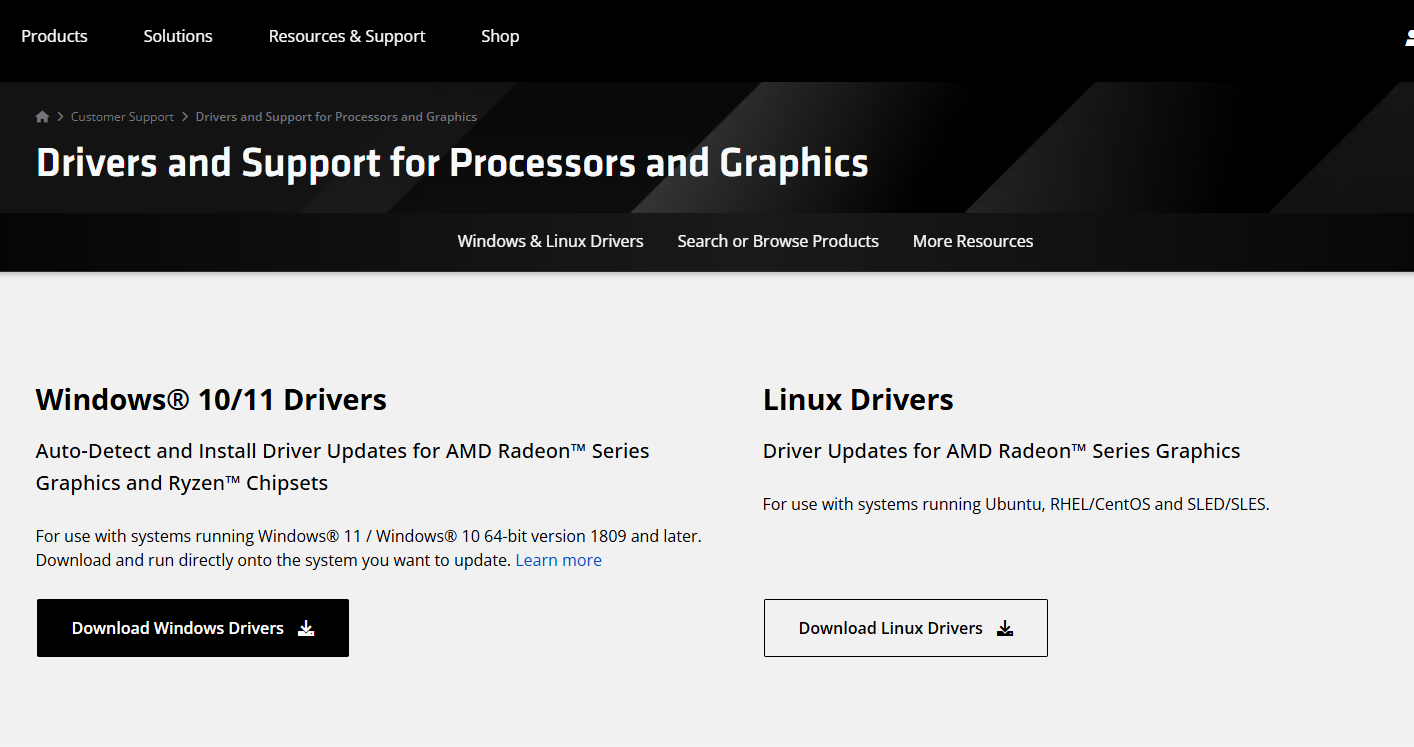Click the page title Drivers and Support heading
The image size is (1414, 747).
click(x=452, y=163)
